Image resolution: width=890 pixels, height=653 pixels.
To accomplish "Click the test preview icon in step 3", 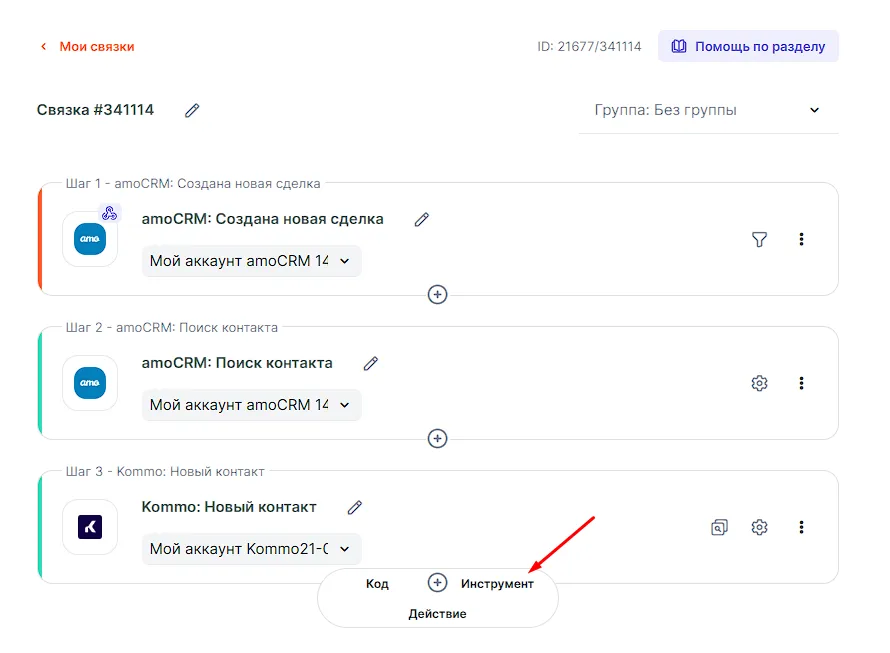I will pos(719,527).
